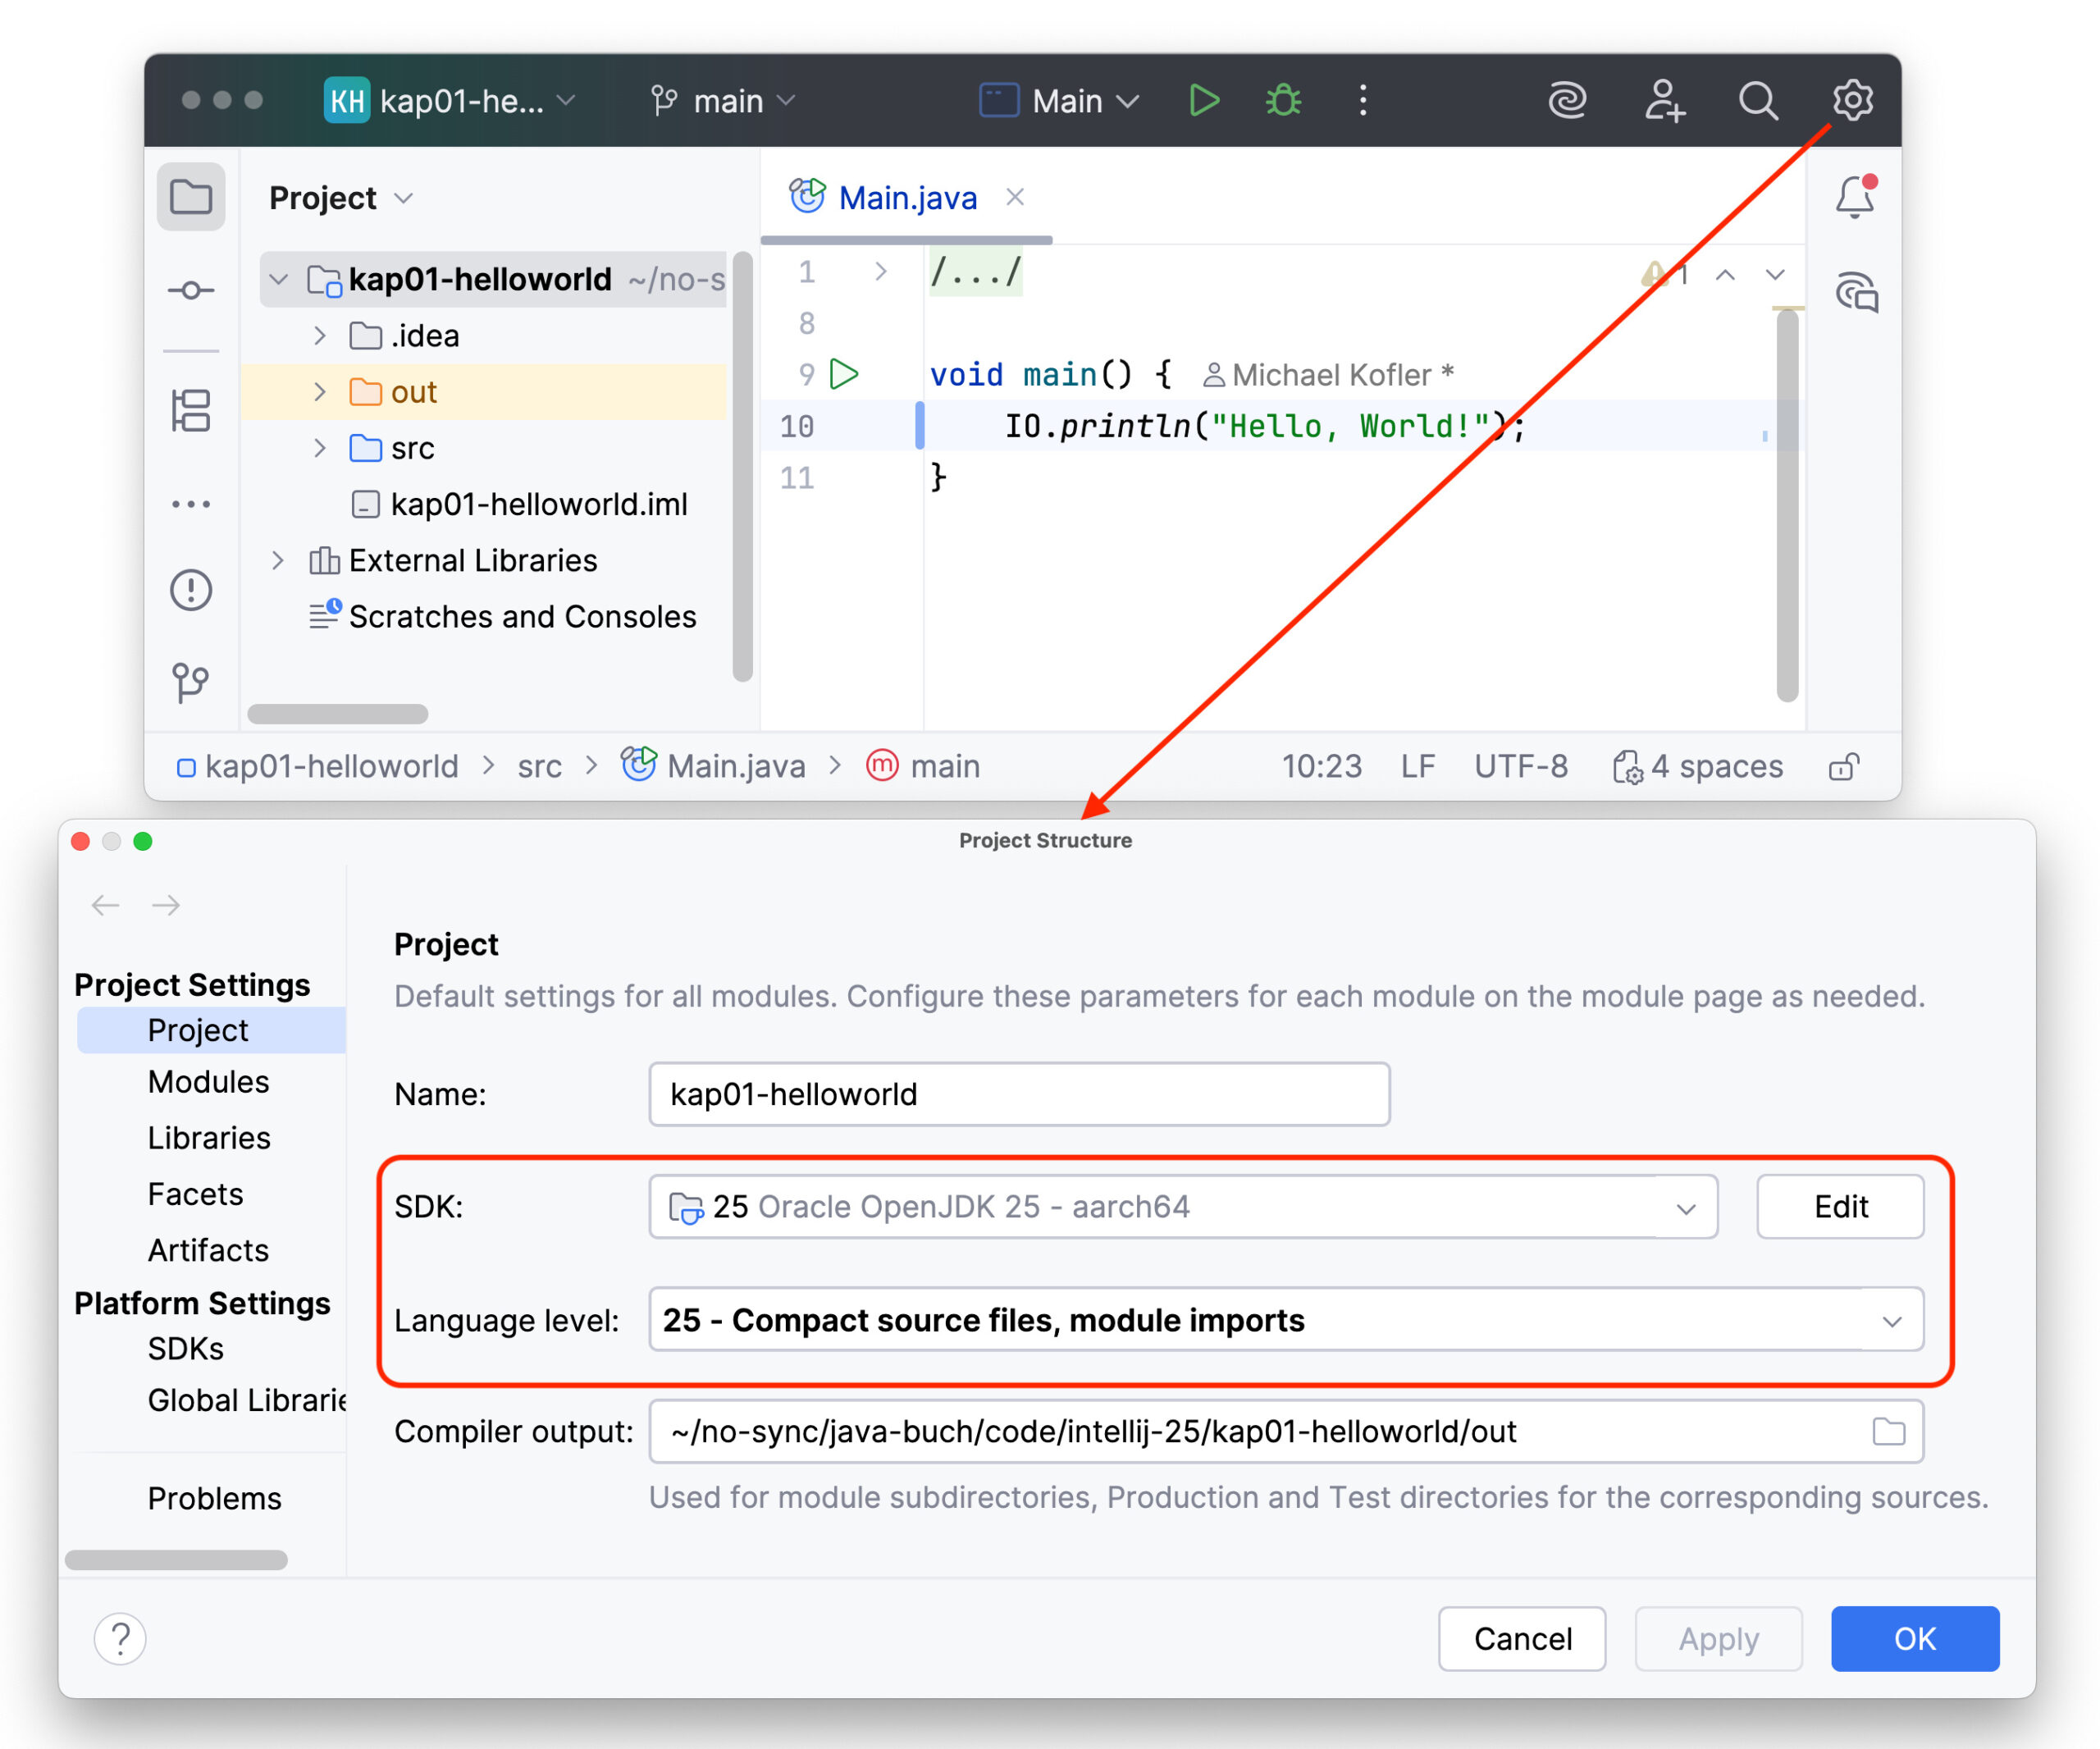Screen dimensions: 2100x1749
Task: Click the help question mark button
Action: [120, 1638]
